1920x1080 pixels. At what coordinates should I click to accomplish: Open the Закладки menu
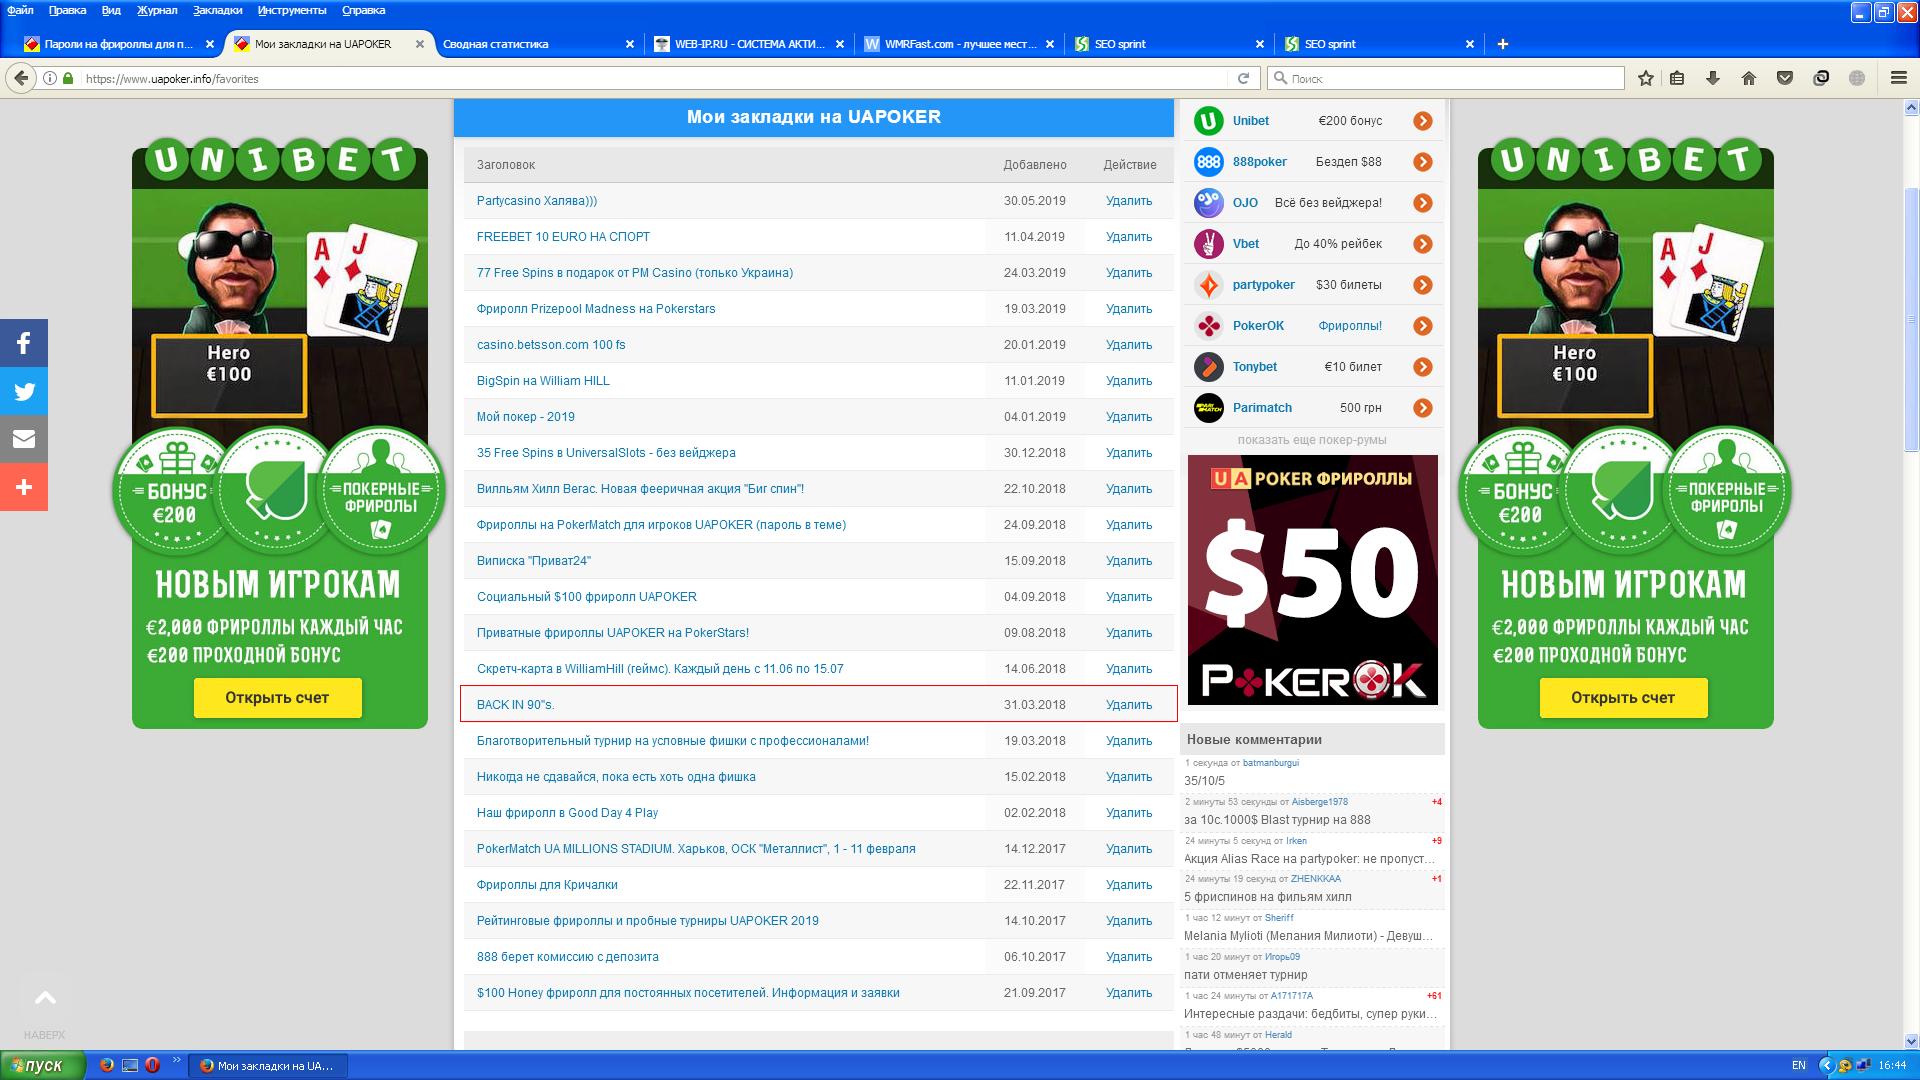click(x=217, y=10)
